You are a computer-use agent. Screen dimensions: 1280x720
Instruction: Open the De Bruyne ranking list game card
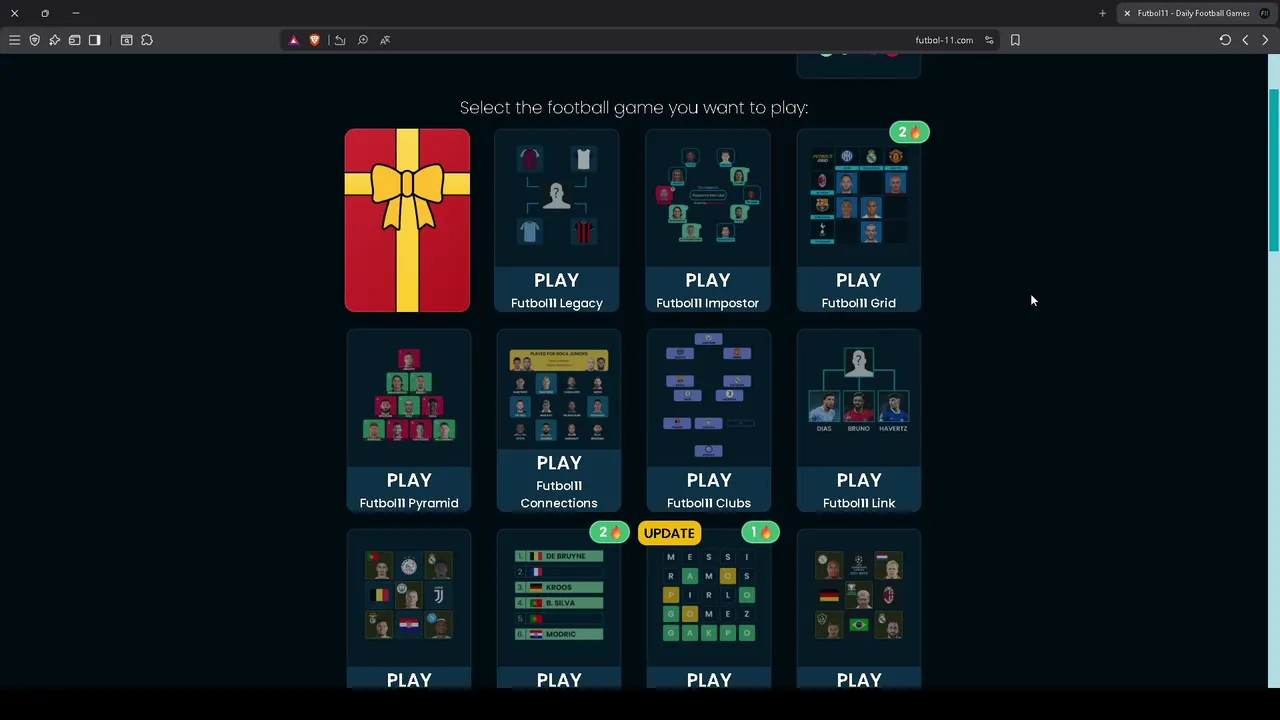[559, 608]
